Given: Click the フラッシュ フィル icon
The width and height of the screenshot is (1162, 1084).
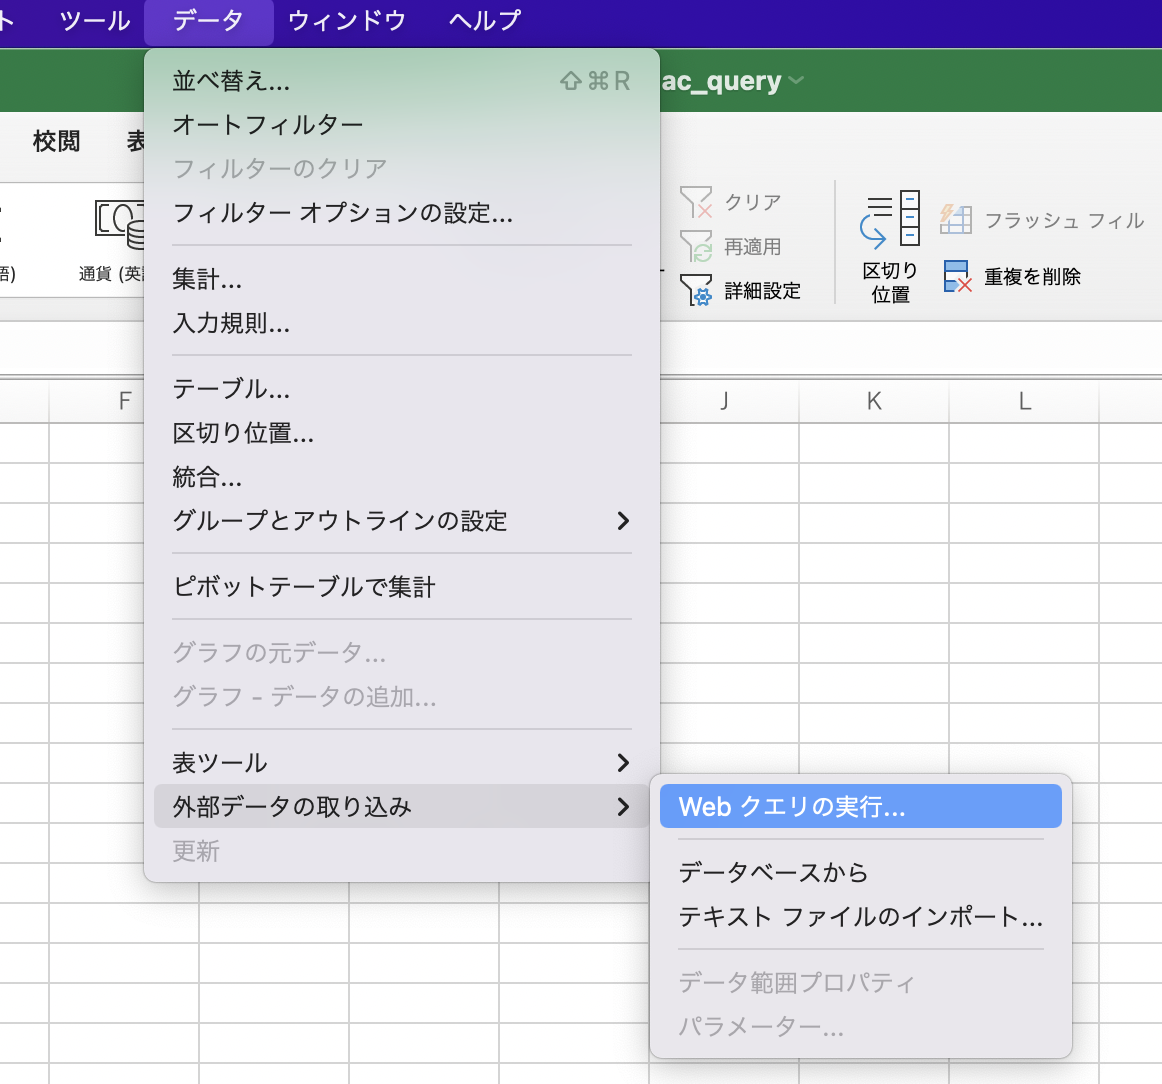Looking at the screenshot, I should pos(956,220).
